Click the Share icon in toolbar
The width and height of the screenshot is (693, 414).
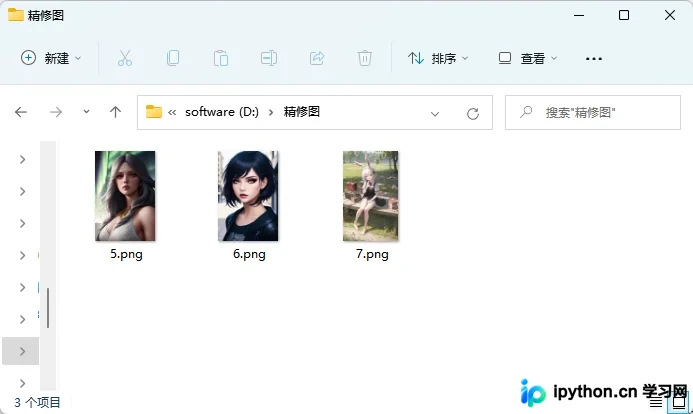pyautogui.click(x=317, y=58)
